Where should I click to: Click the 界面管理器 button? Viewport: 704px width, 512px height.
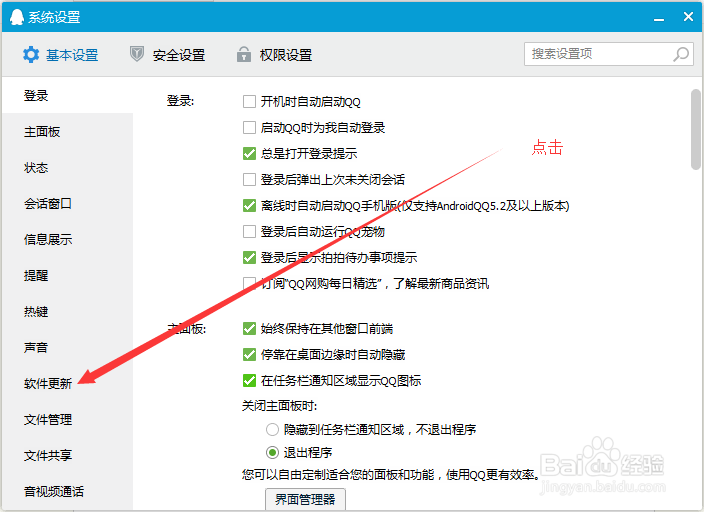[x=305, y=499]
